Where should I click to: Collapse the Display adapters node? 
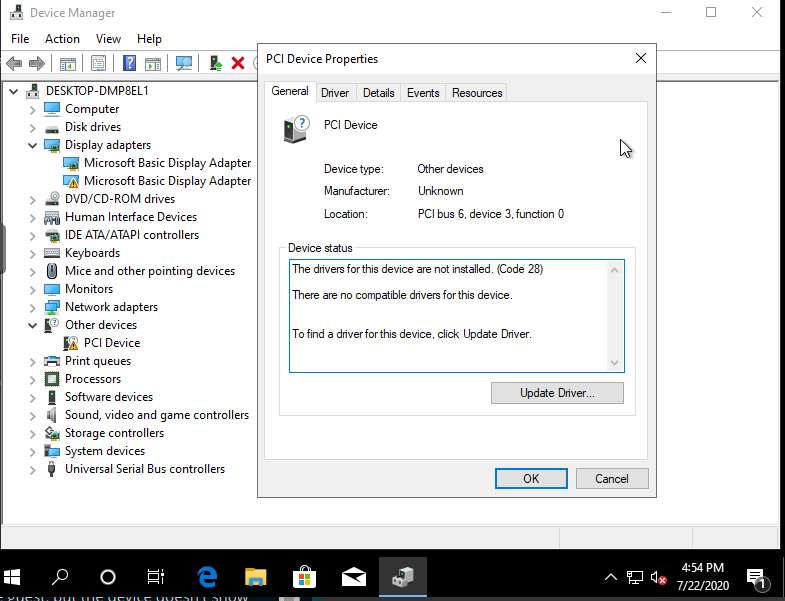[33, 146]
